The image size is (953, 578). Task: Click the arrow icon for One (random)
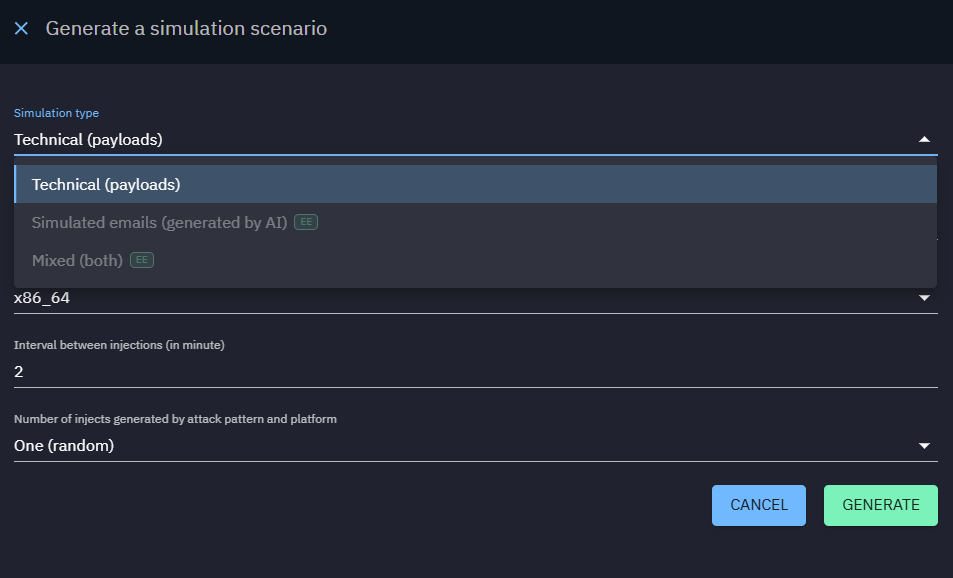924,446
